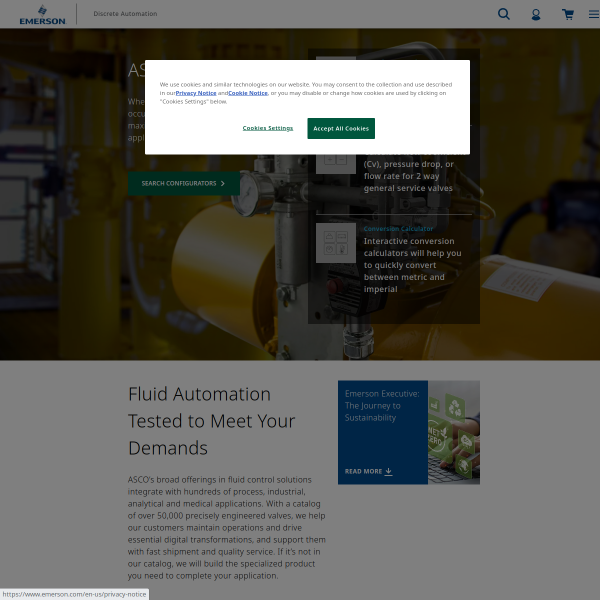Image resolution: width=600 pixels, height=600 pixels.
Task: Click the Search Configurators button
Action: click(x=184, y=183)
